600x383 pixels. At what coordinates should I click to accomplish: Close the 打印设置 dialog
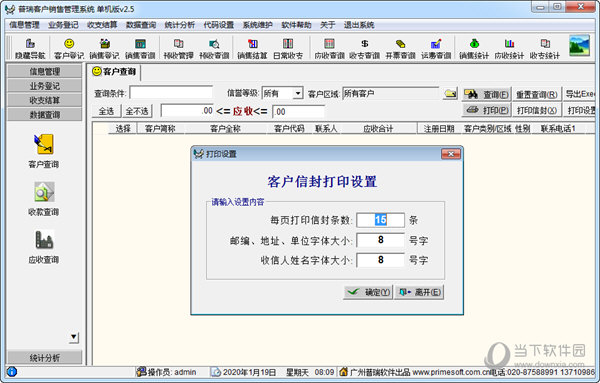click(x=451, y=154)
